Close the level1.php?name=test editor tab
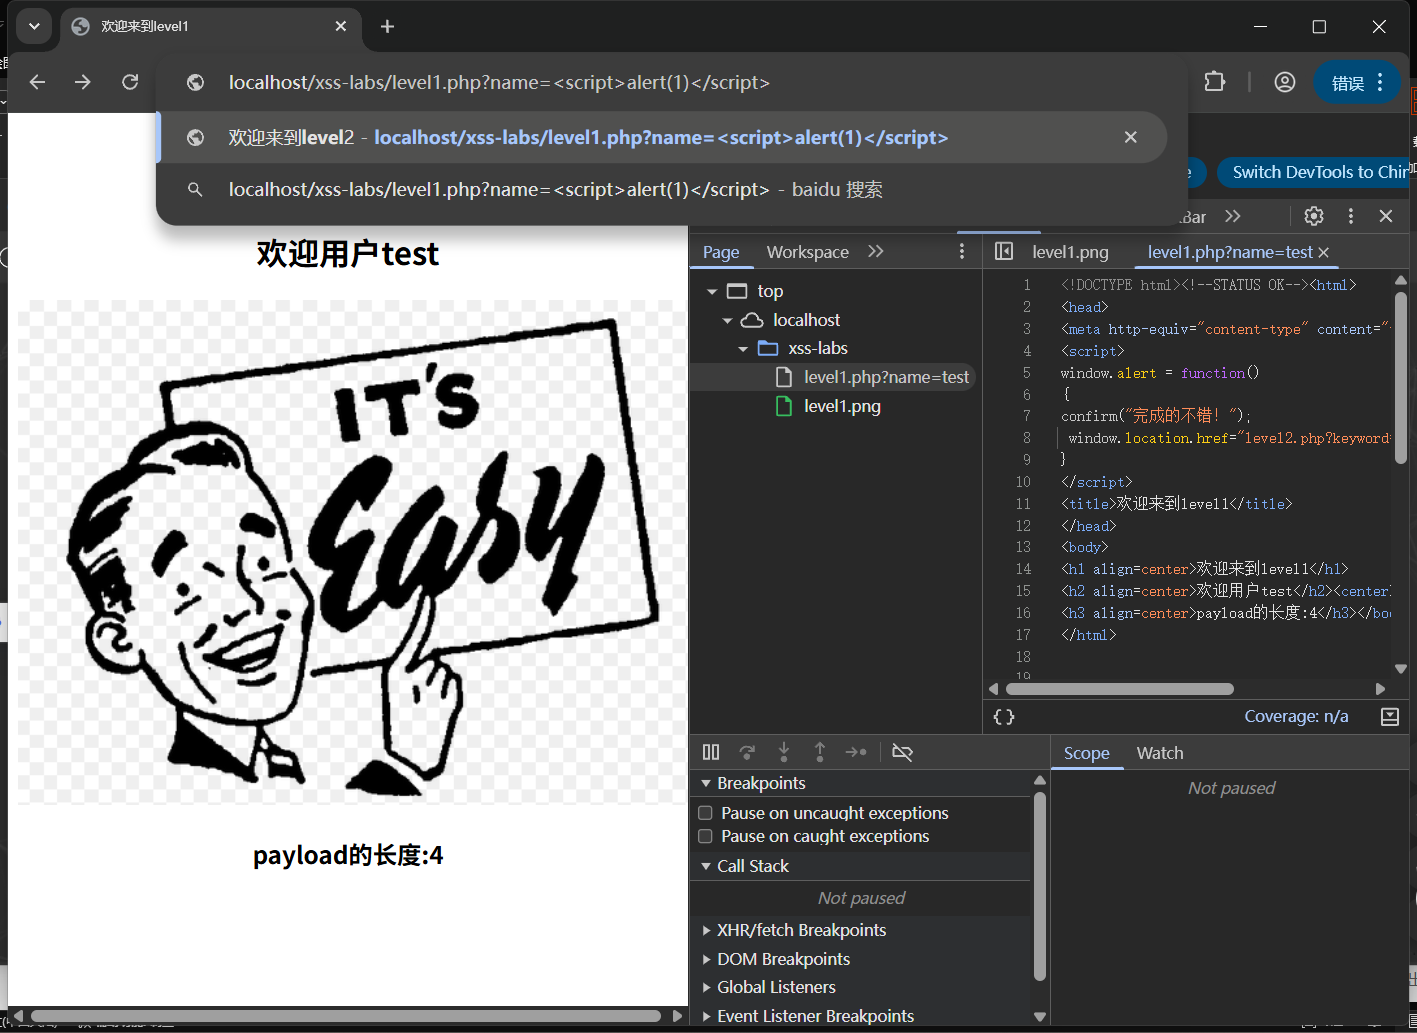The width and height of the screenshot is (1417, 1033). pyautogui.click(x=1324, y=253)
